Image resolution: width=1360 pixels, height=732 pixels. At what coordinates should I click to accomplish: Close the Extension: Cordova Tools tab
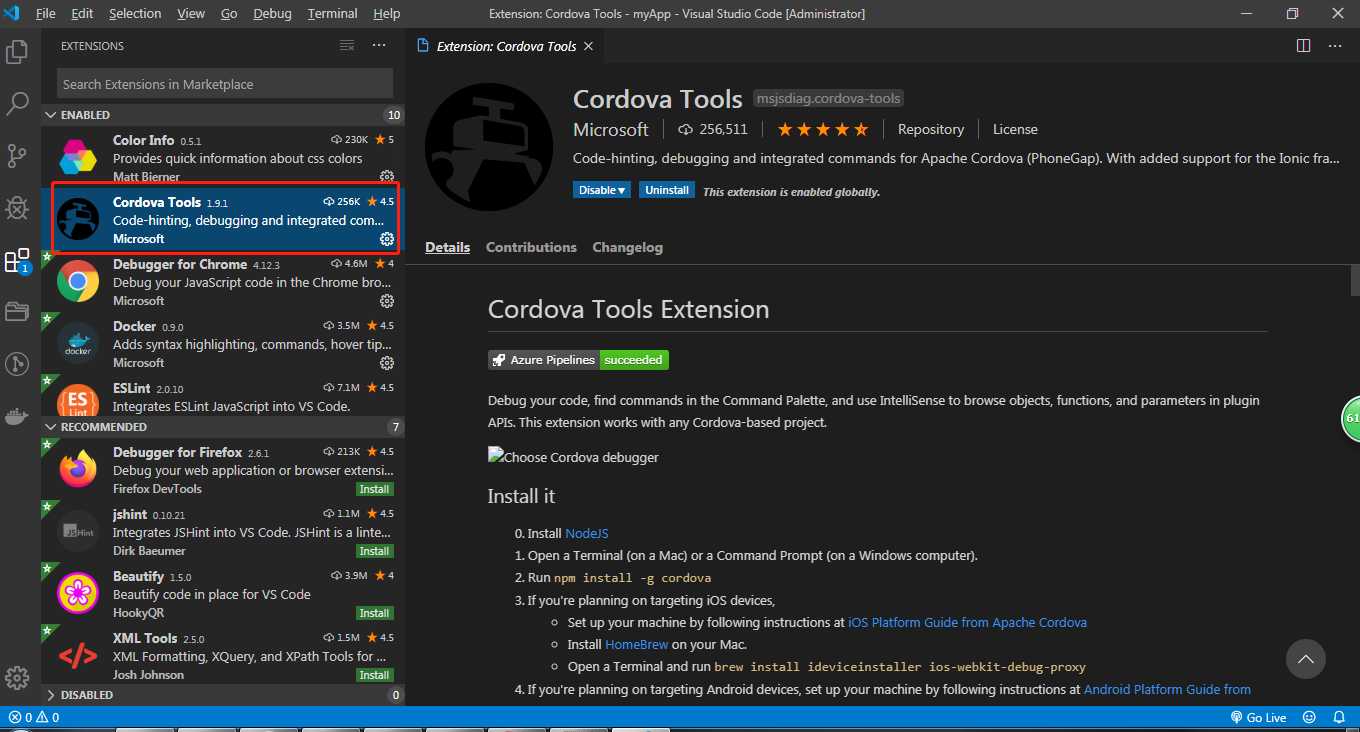[588, 46]
